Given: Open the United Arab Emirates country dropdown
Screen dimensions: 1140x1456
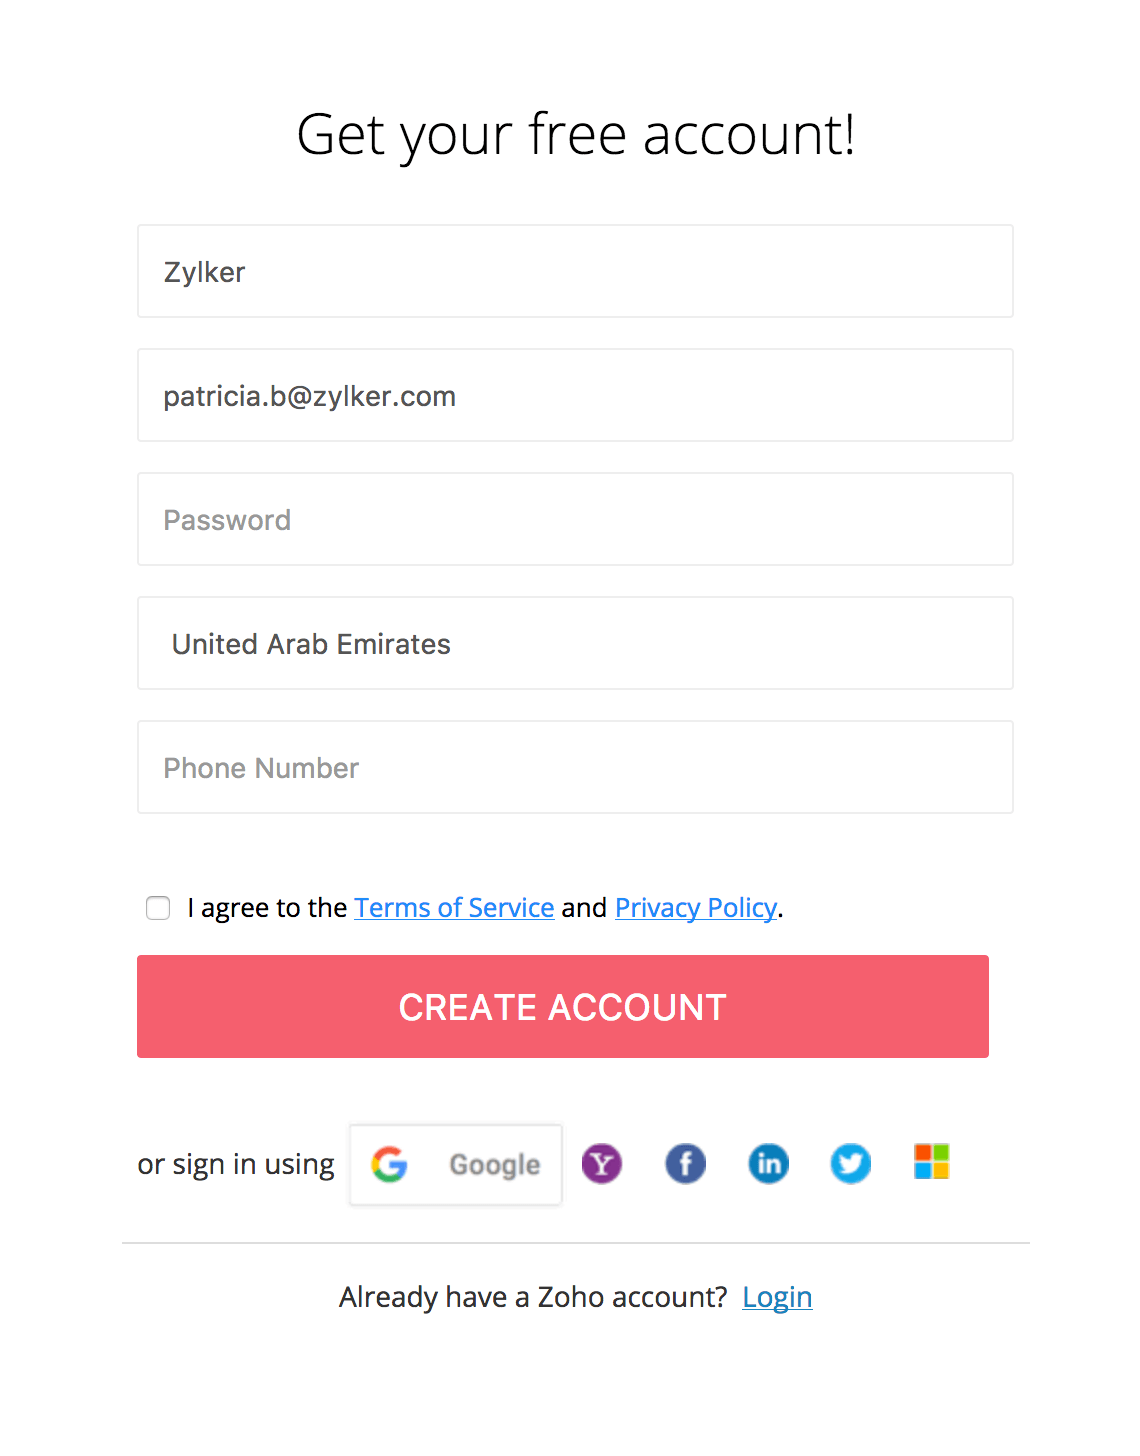Looking at the screenshot, I should 575,644.
